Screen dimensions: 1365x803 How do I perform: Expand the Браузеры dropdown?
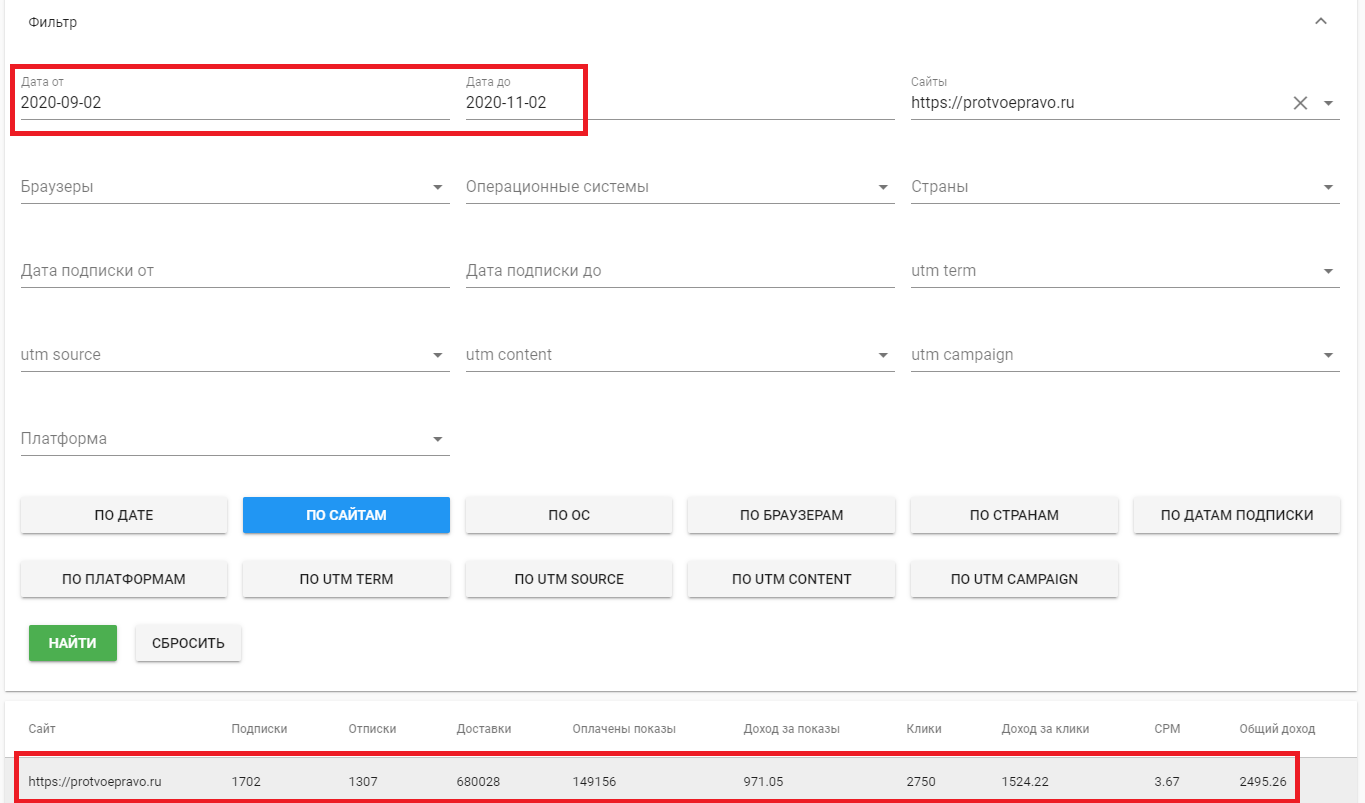click(x=438, y=187)
